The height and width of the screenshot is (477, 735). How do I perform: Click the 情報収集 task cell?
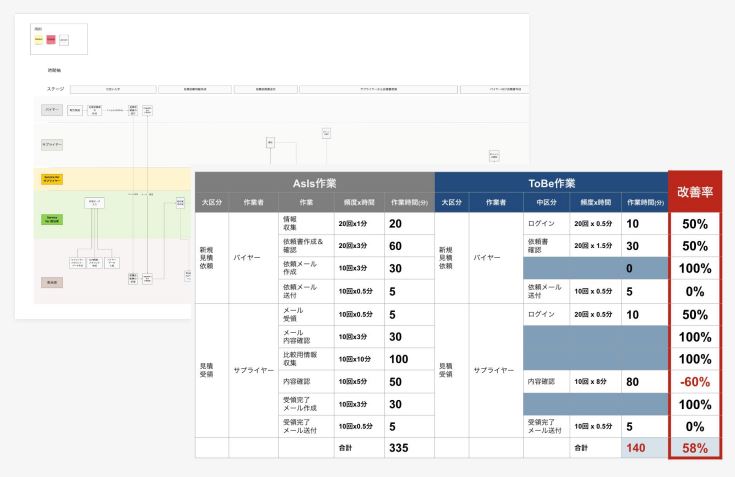pyautogui.click(x=306, y=224)
